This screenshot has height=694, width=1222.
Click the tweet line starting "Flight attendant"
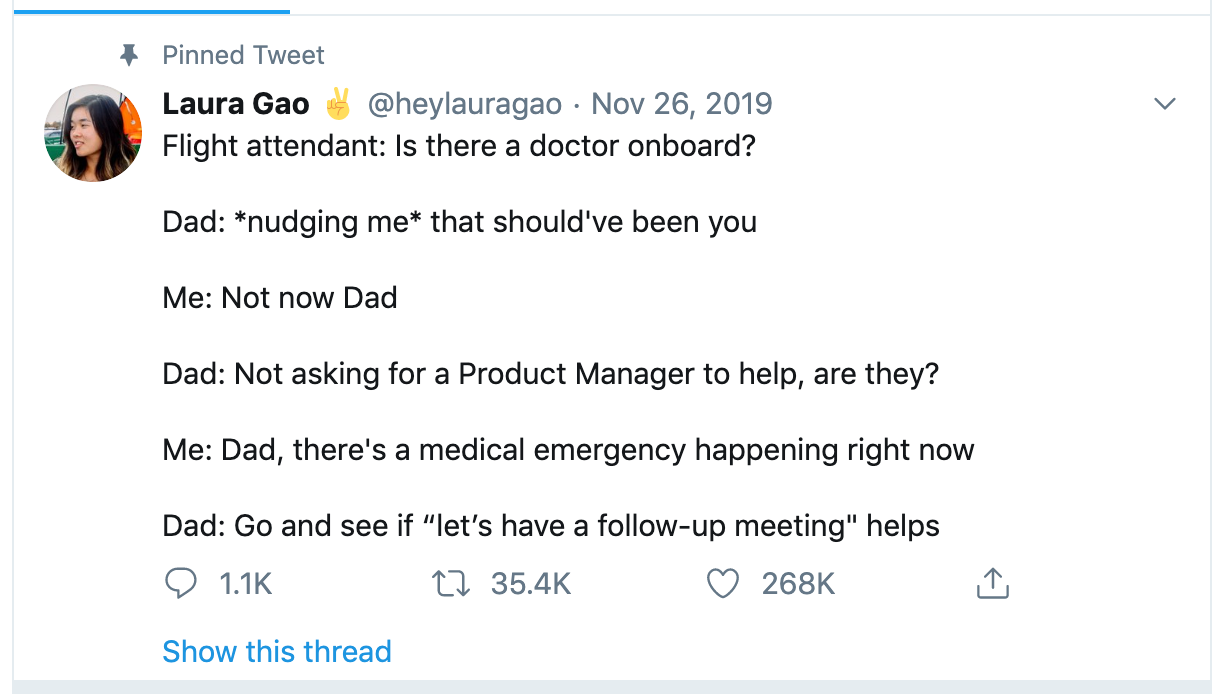[x=459, y=146]
